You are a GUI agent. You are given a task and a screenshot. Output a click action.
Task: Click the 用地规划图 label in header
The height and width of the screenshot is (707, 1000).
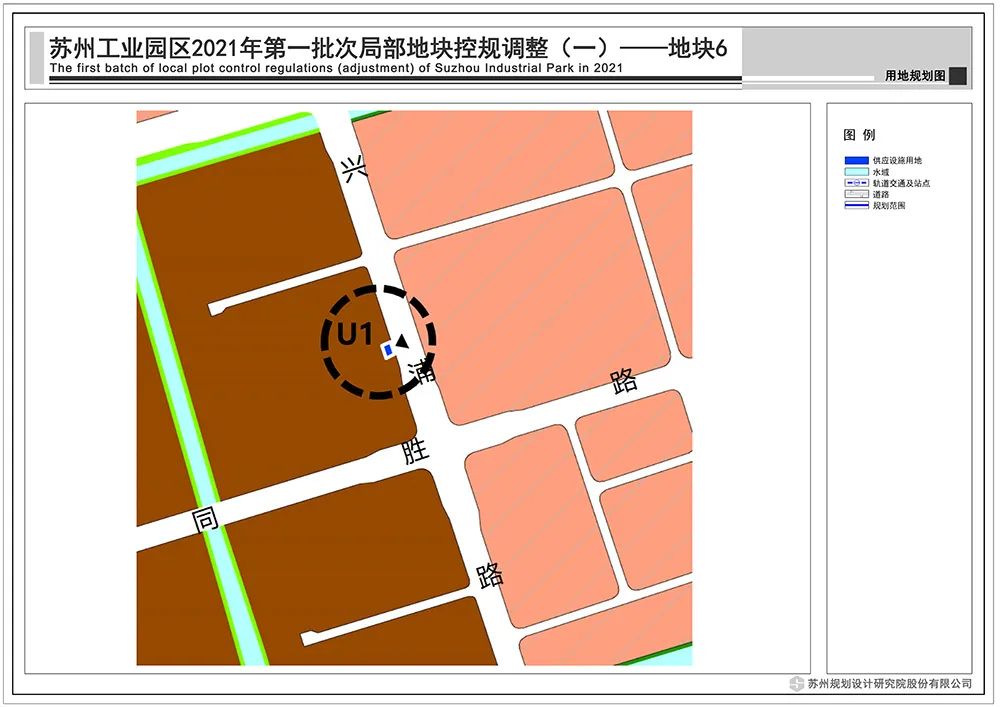(x=915, y=76)
